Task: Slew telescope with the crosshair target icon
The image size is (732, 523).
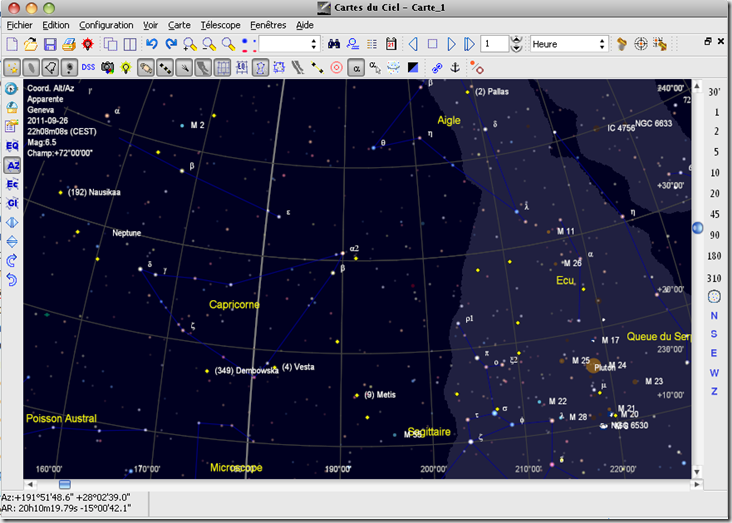Action: pyautogui.click(x=641, y=44)
